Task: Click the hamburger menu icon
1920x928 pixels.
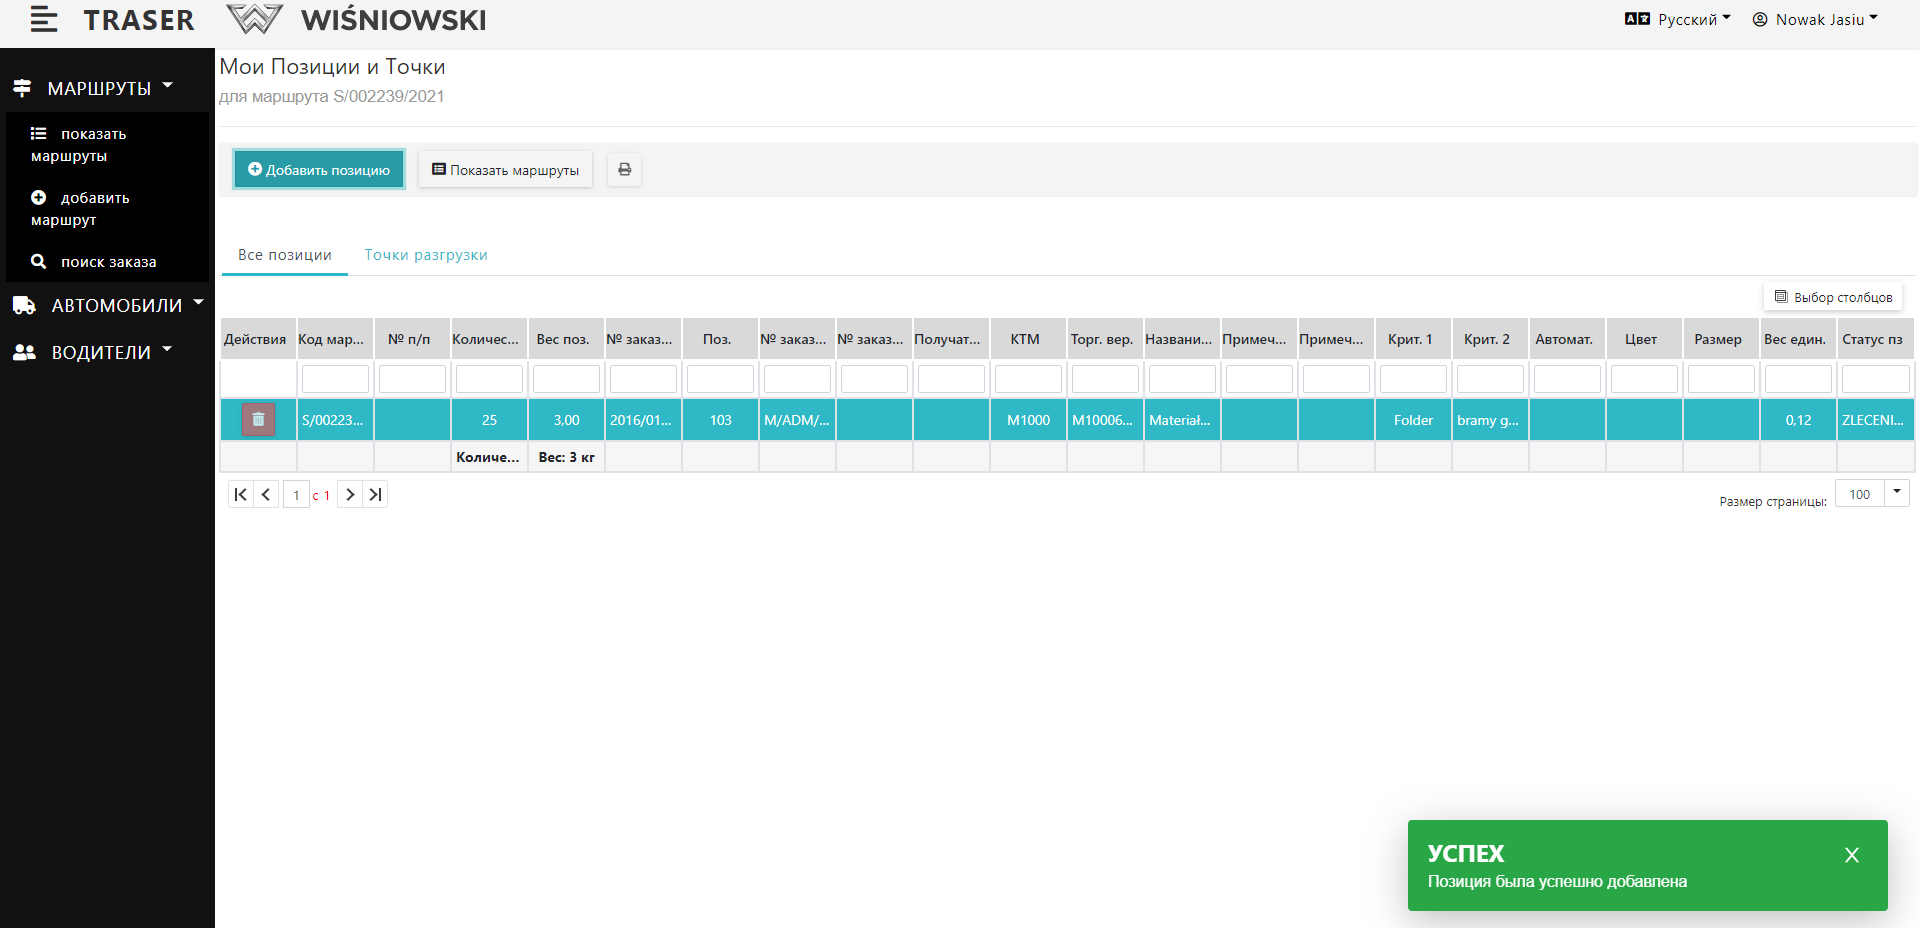Action: tap(43, 19)
